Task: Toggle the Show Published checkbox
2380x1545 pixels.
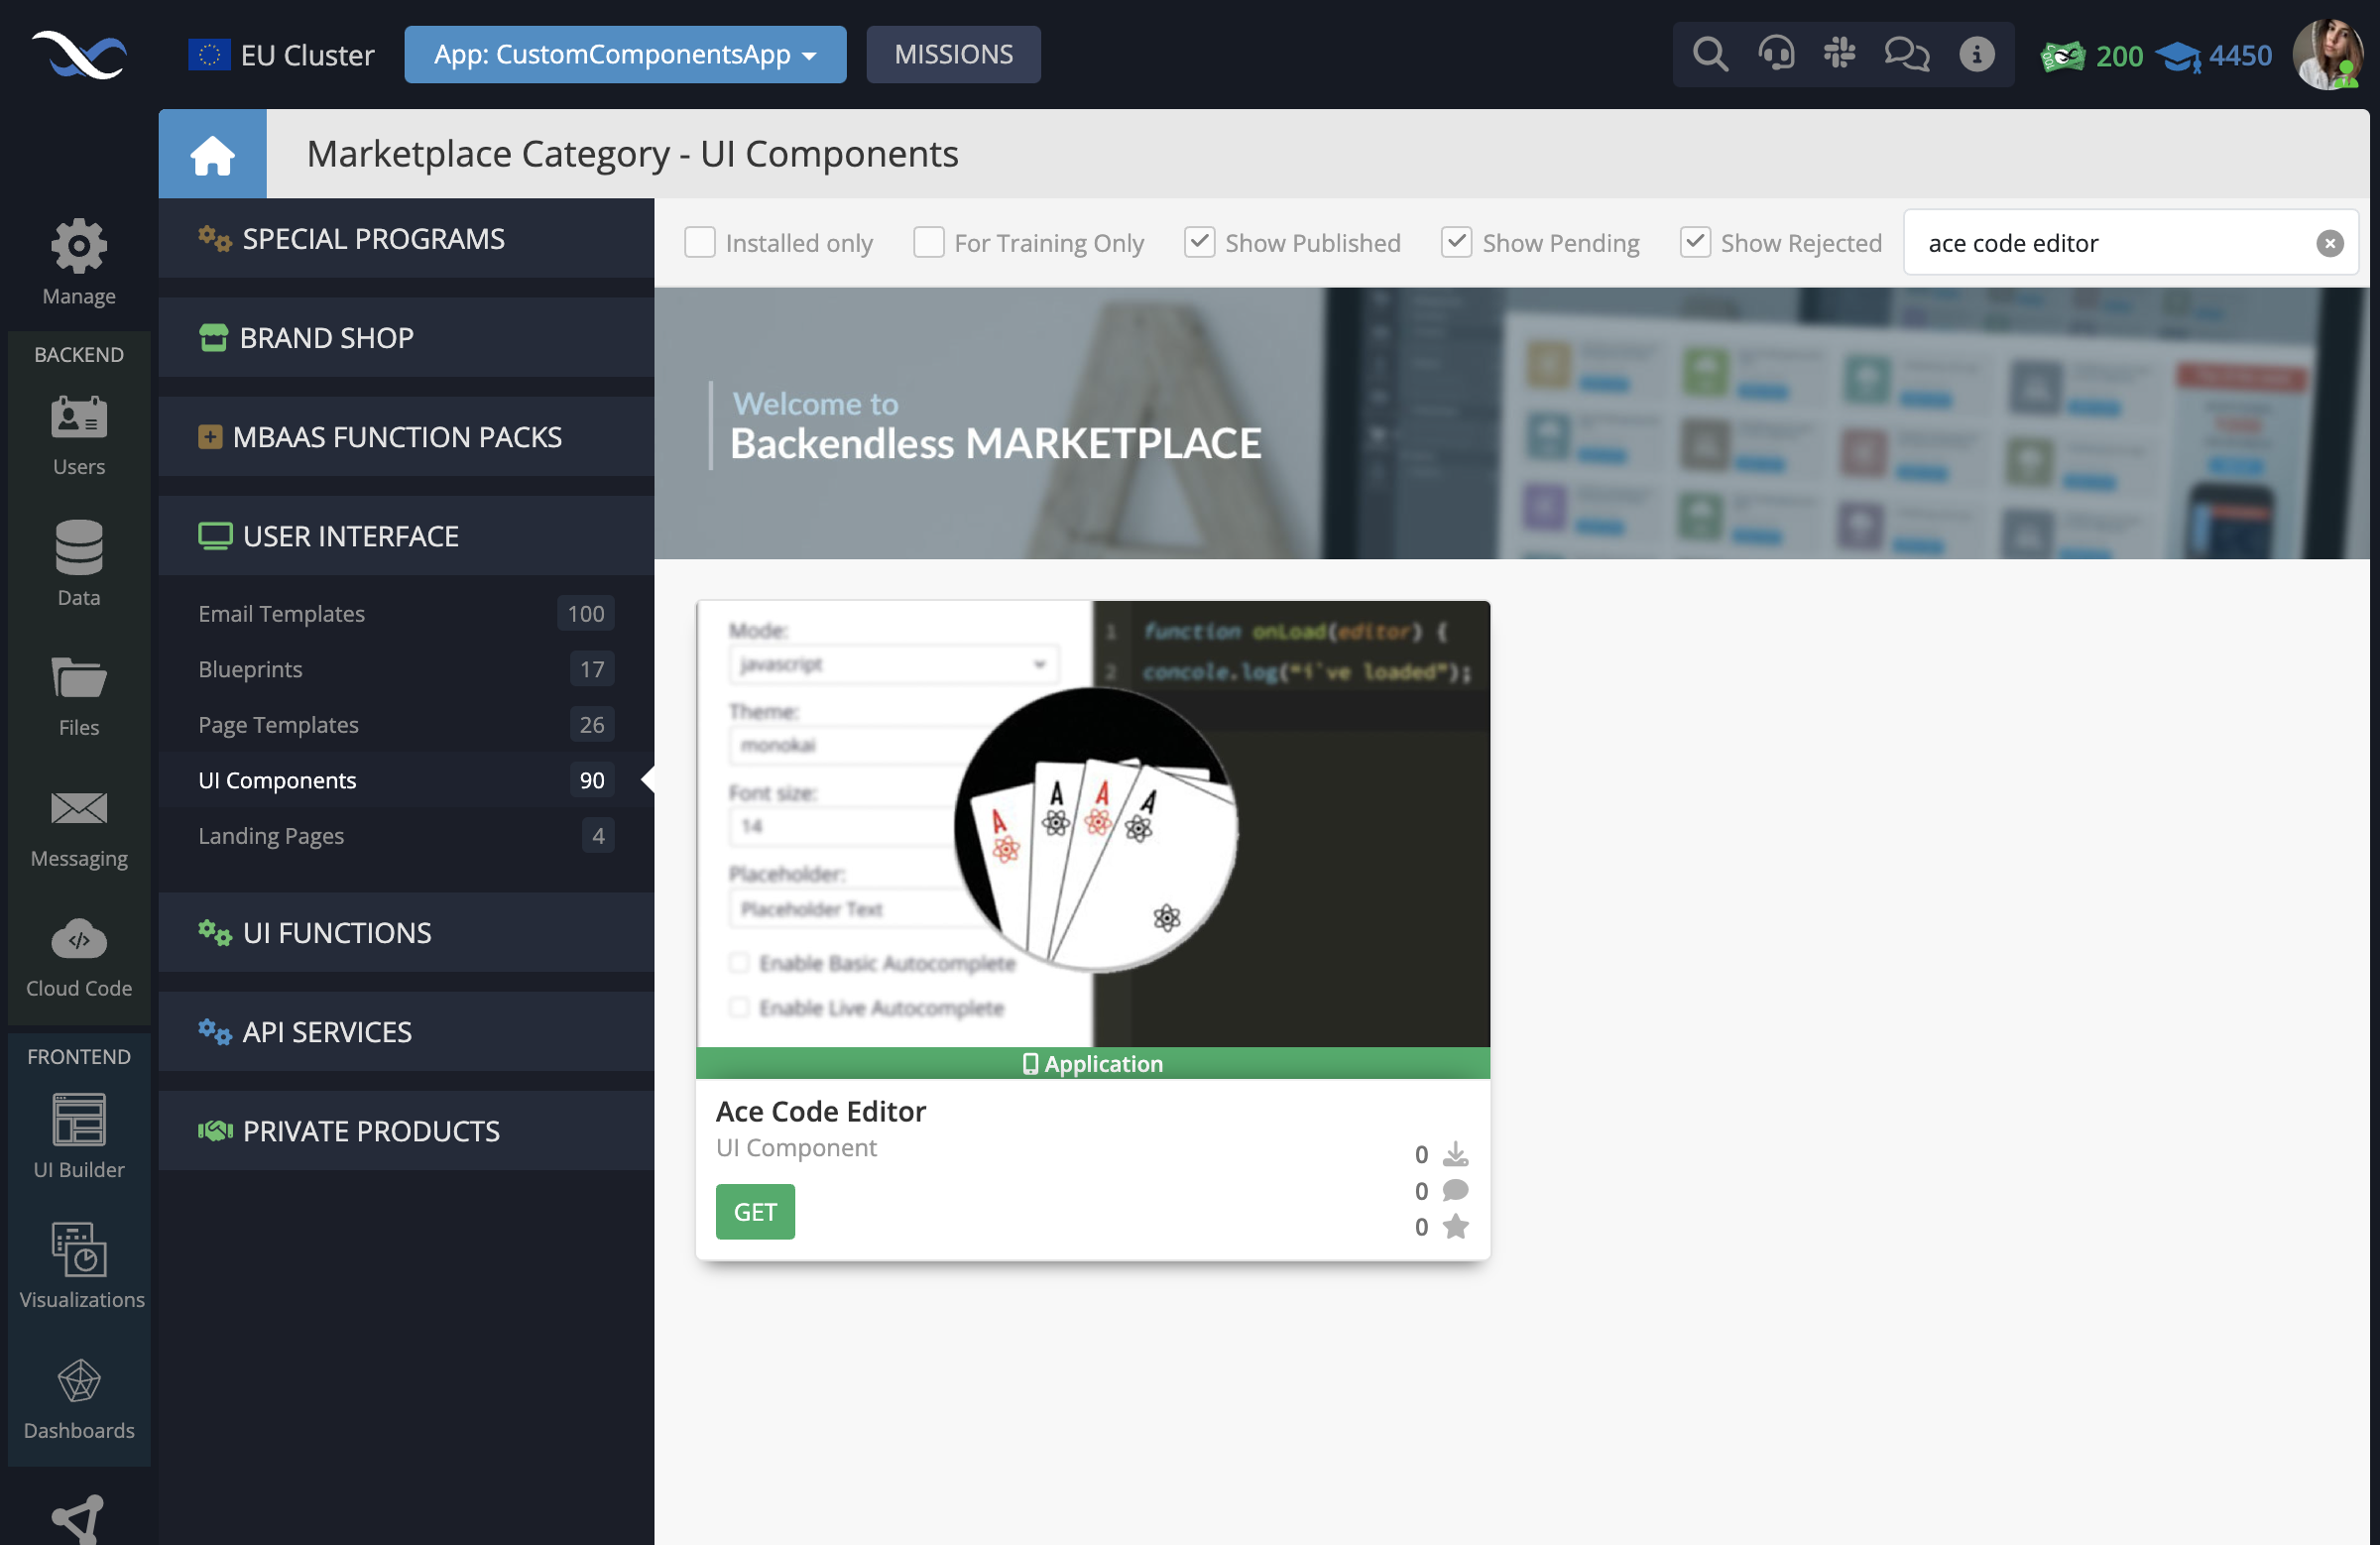Action: click(1200, 241)
